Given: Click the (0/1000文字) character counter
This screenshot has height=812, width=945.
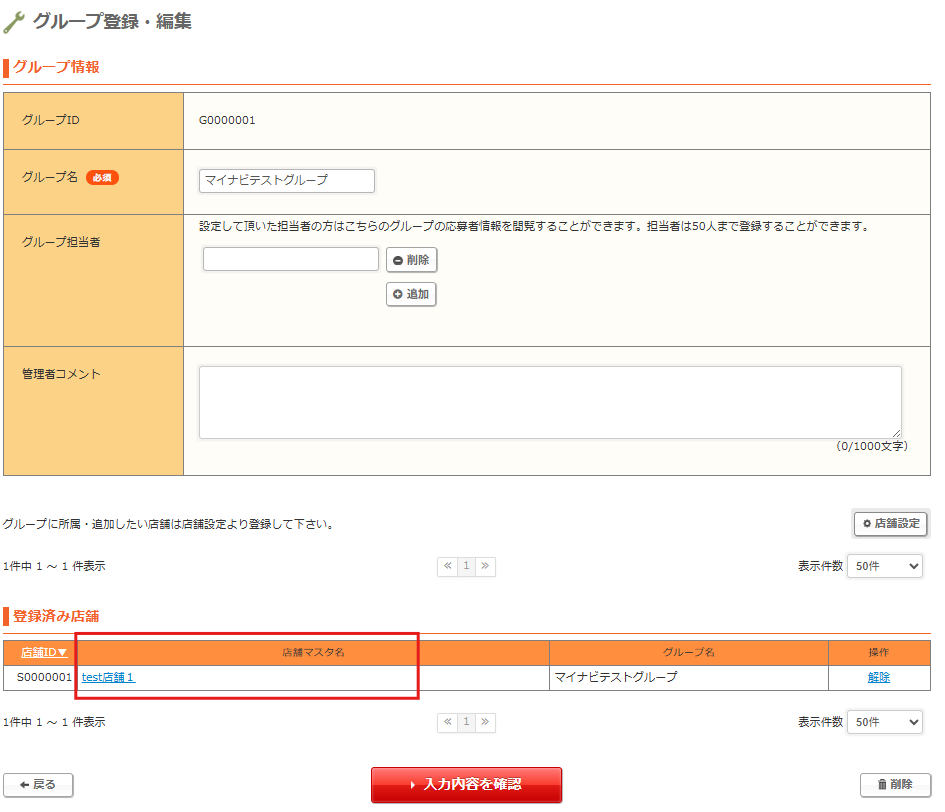Looking at the screenshot, I should click(x=871, y=446).
